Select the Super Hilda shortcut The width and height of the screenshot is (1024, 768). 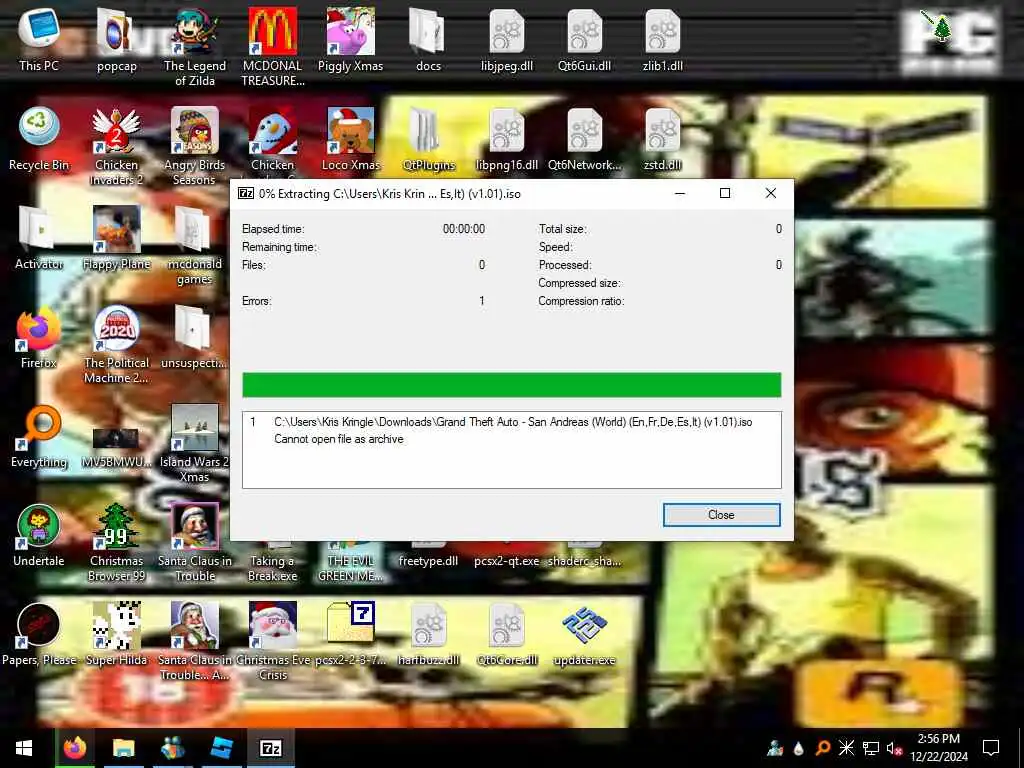pyautogui.click(x=117, y=635)
